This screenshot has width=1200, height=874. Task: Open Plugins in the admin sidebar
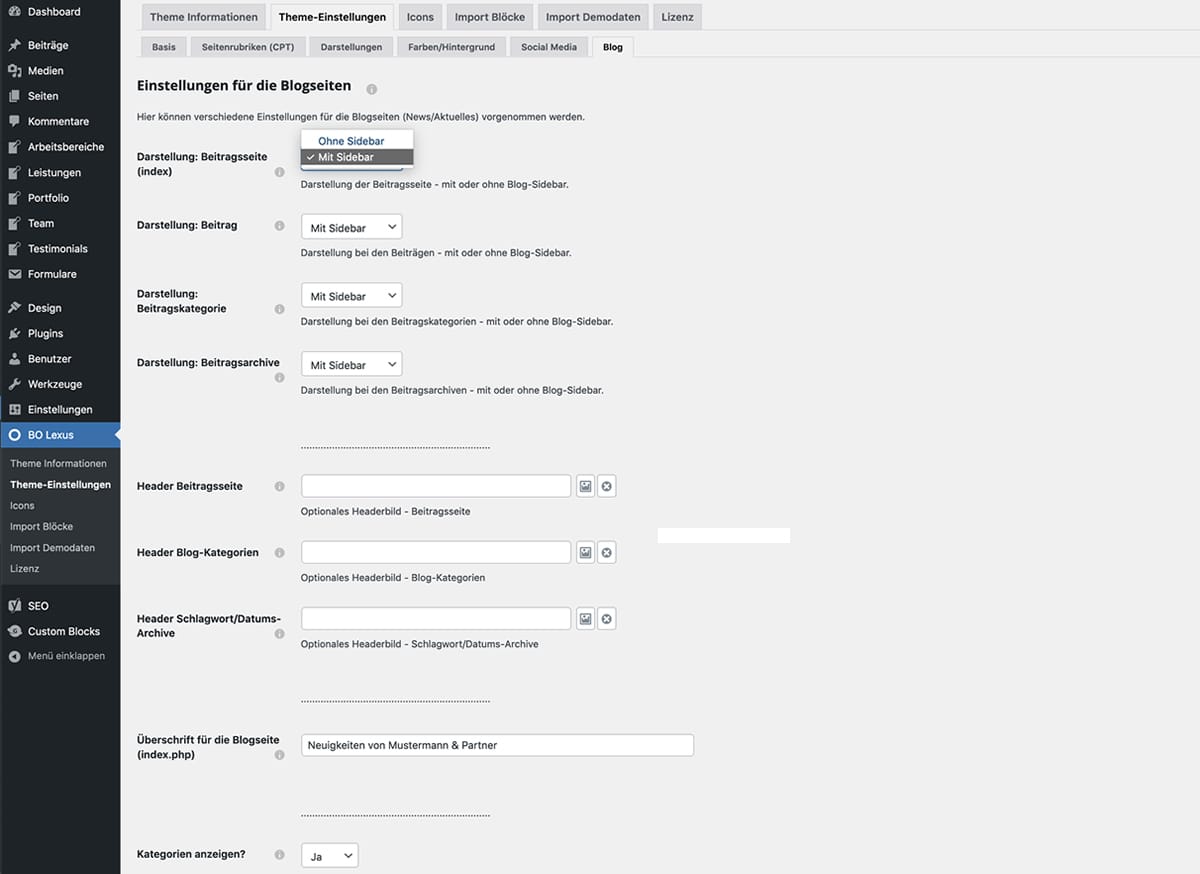pos(45,333)
